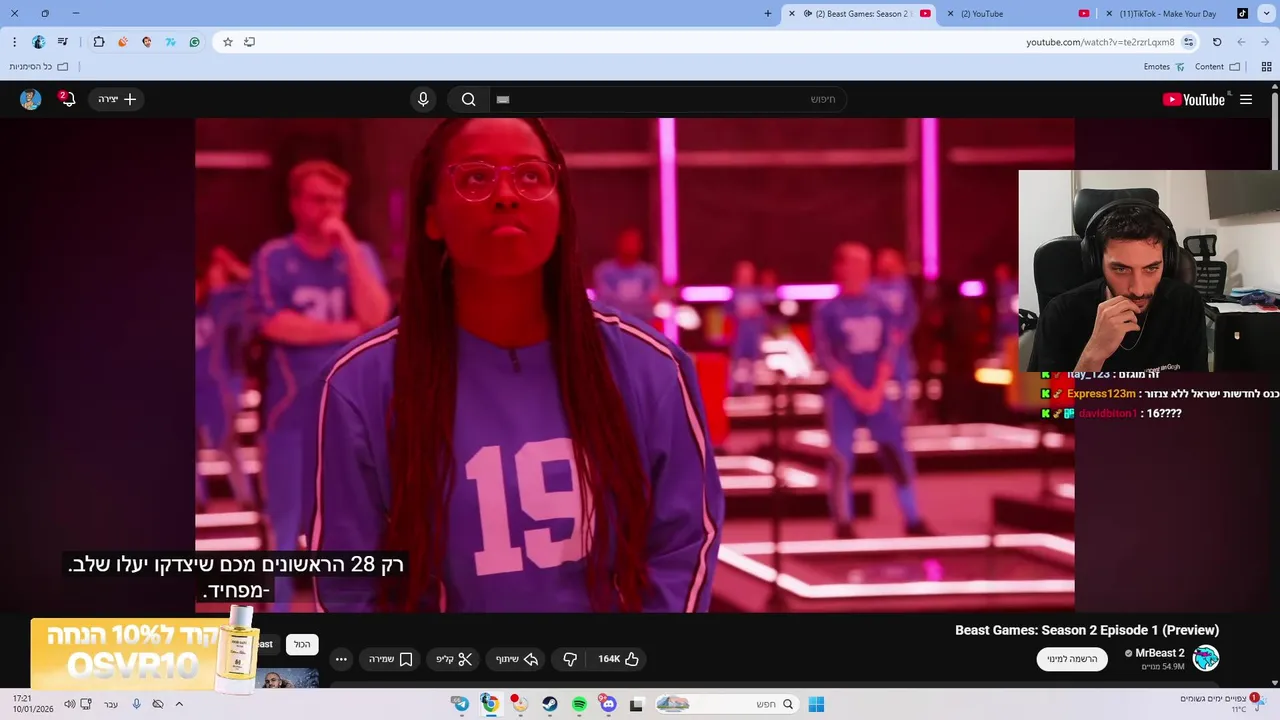Switch to the TikTok Make Your Day tab
Viewport: 1280px width, 720px height.
(1177, 14)
